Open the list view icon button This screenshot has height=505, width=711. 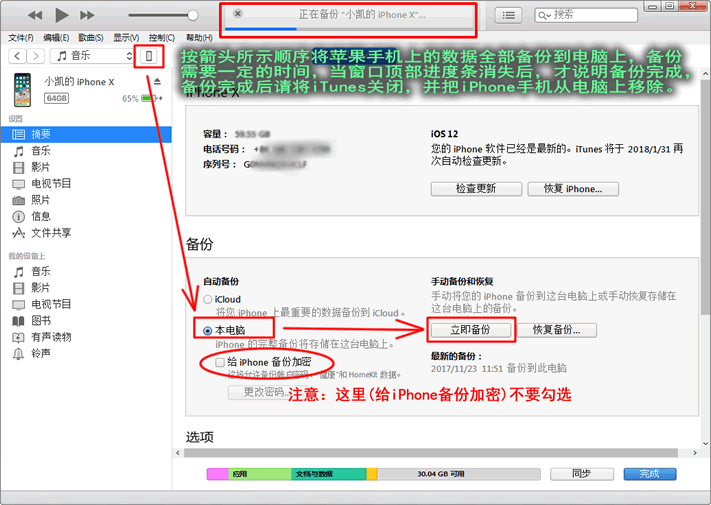508,15
